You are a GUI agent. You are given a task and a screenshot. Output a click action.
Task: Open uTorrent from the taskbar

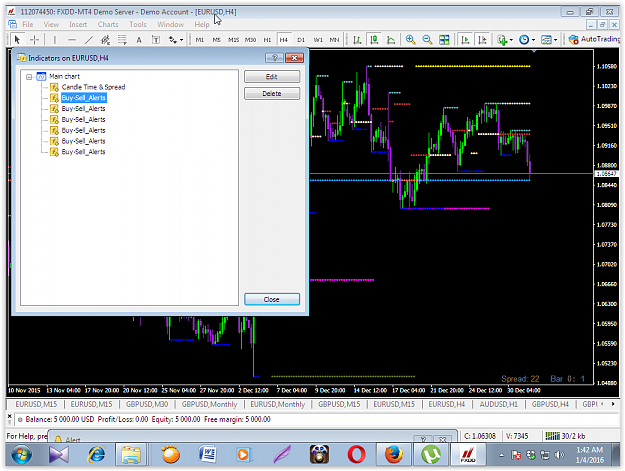click(x=431, y=455)
